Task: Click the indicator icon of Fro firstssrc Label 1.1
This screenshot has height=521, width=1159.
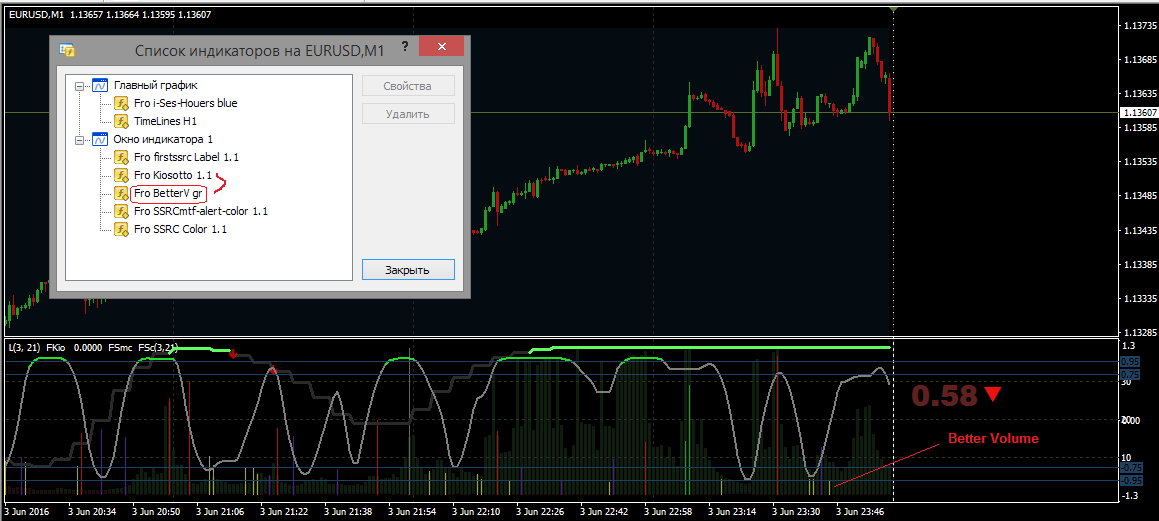Action: (x=121, y=157)
